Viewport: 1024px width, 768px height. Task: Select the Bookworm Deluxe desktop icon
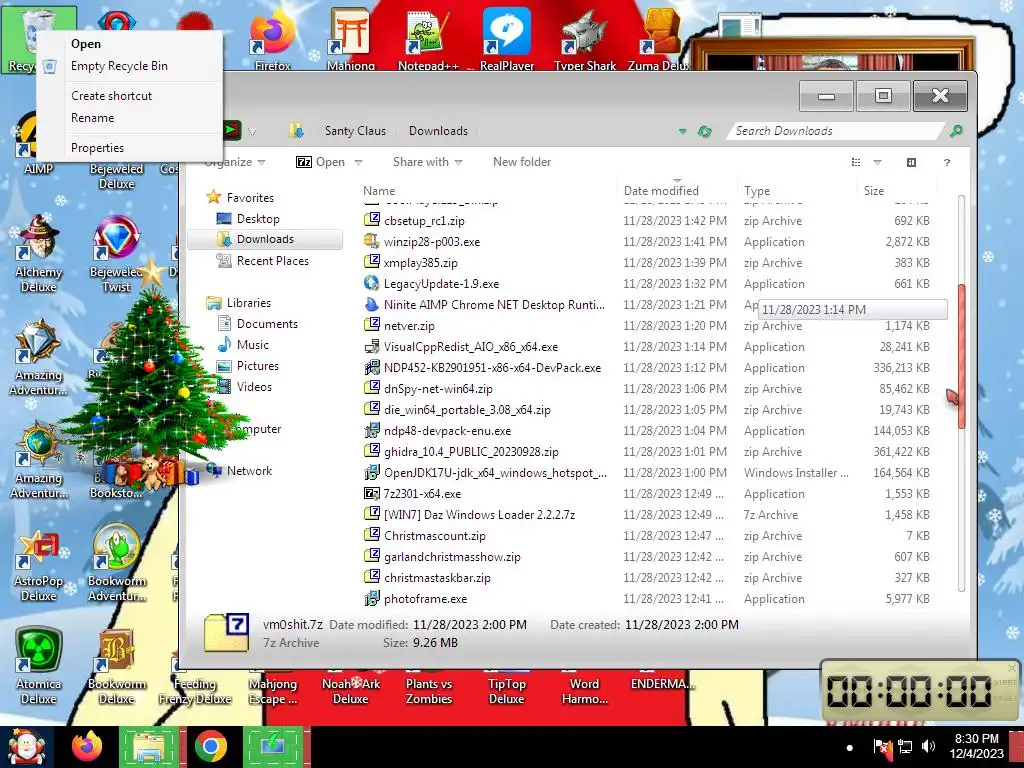click(116, 666)
